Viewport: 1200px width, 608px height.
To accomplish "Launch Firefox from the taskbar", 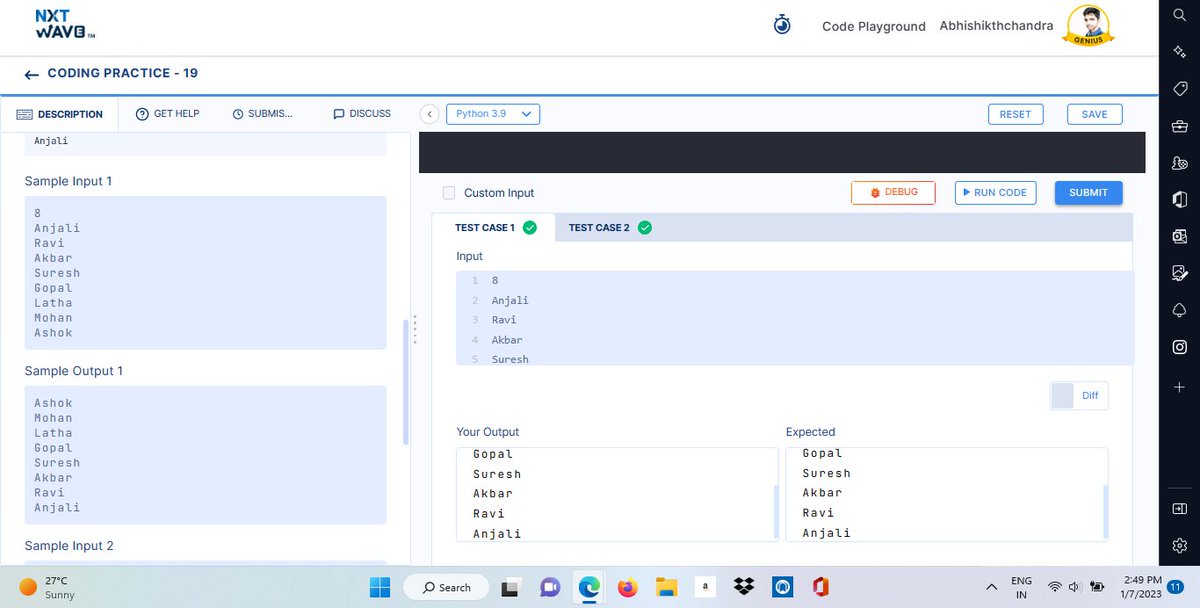I will click(x=627, y=587).
